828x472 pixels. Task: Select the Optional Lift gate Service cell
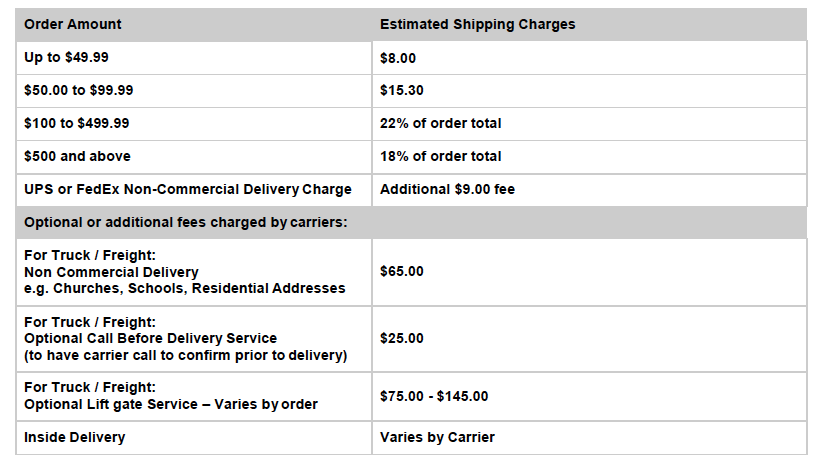194,397
